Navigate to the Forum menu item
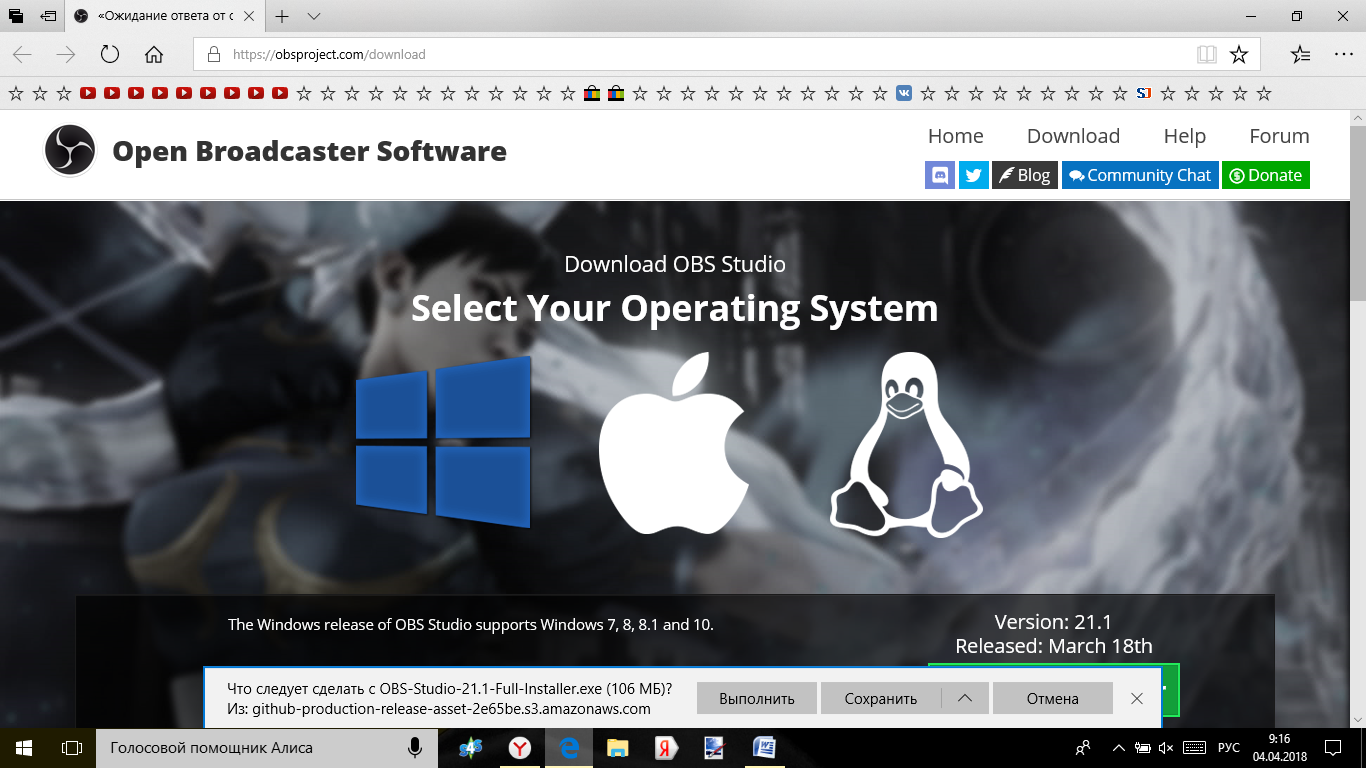The image size is (1366, 768). click(x=1279, y=136)
